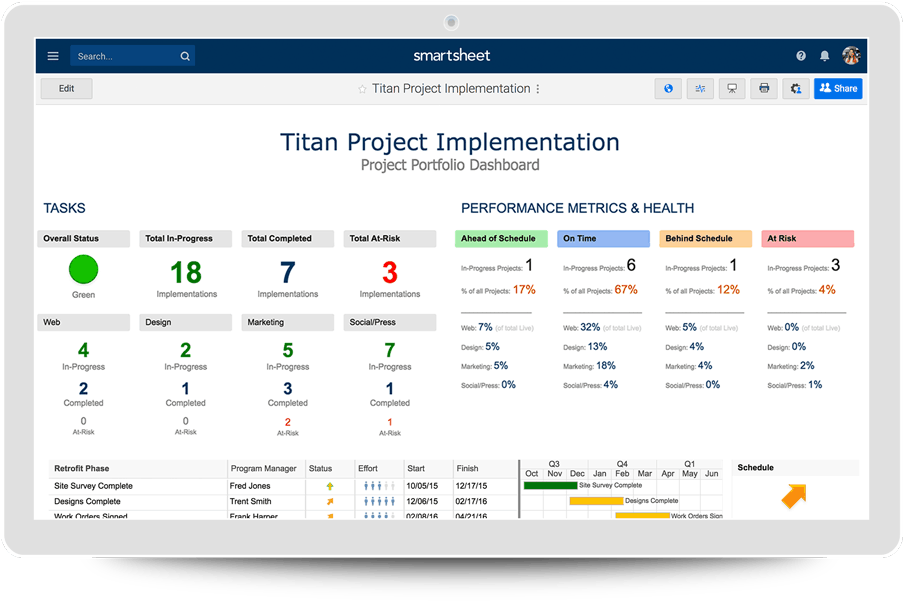This screenshot has height=601, width=903.
Task: Select the Fred Jones program manager cell
Action: click(250, 486)
